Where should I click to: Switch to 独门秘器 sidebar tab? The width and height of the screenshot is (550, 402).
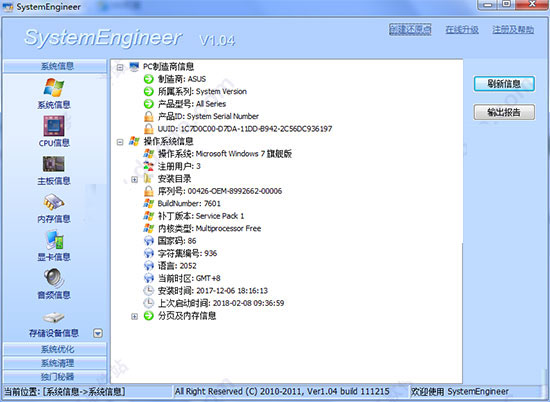pos(55,376)
